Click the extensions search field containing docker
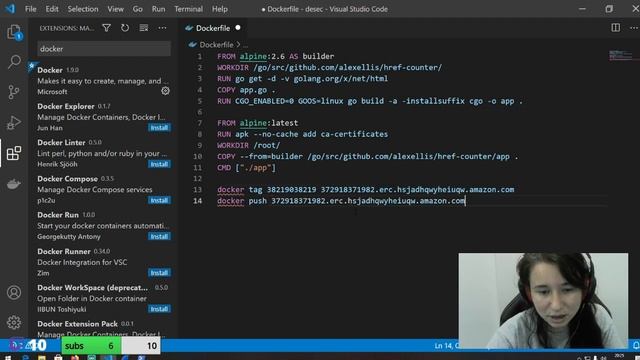This screenshot has height=360, width=640. click(104, 49)
